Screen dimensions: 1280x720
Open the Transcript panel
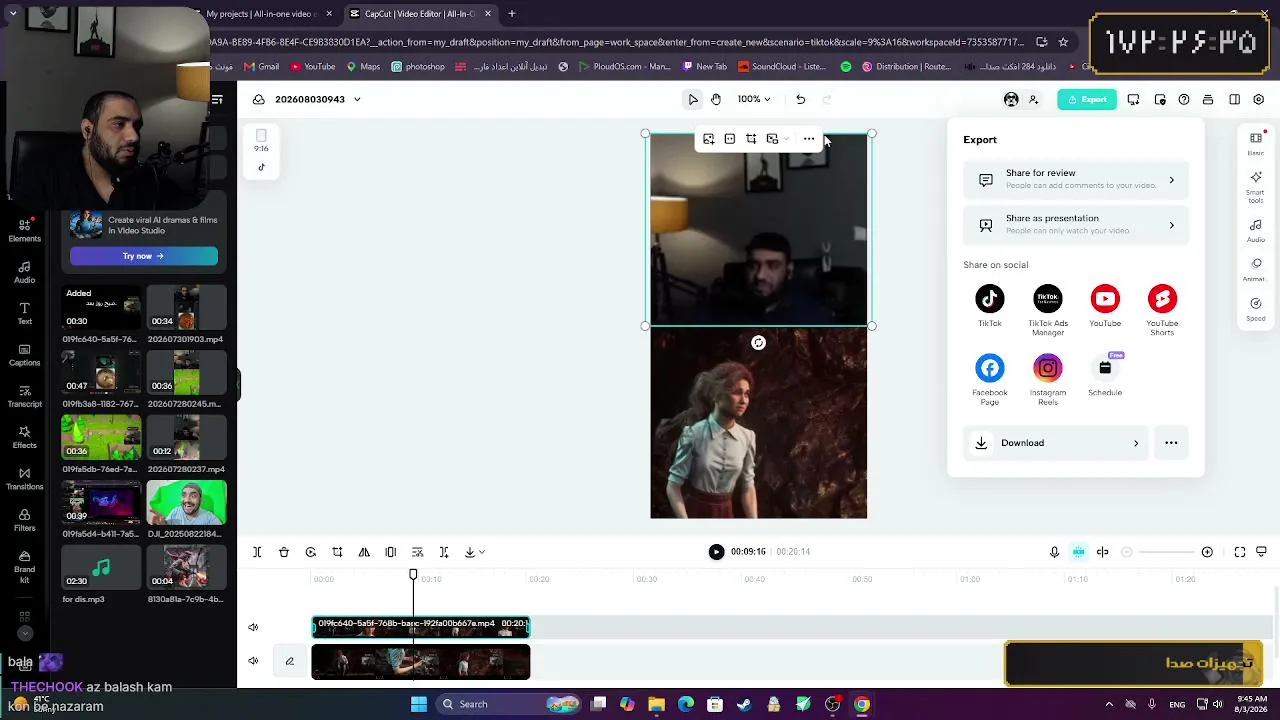pyautogui.click(x=25, y=396)
